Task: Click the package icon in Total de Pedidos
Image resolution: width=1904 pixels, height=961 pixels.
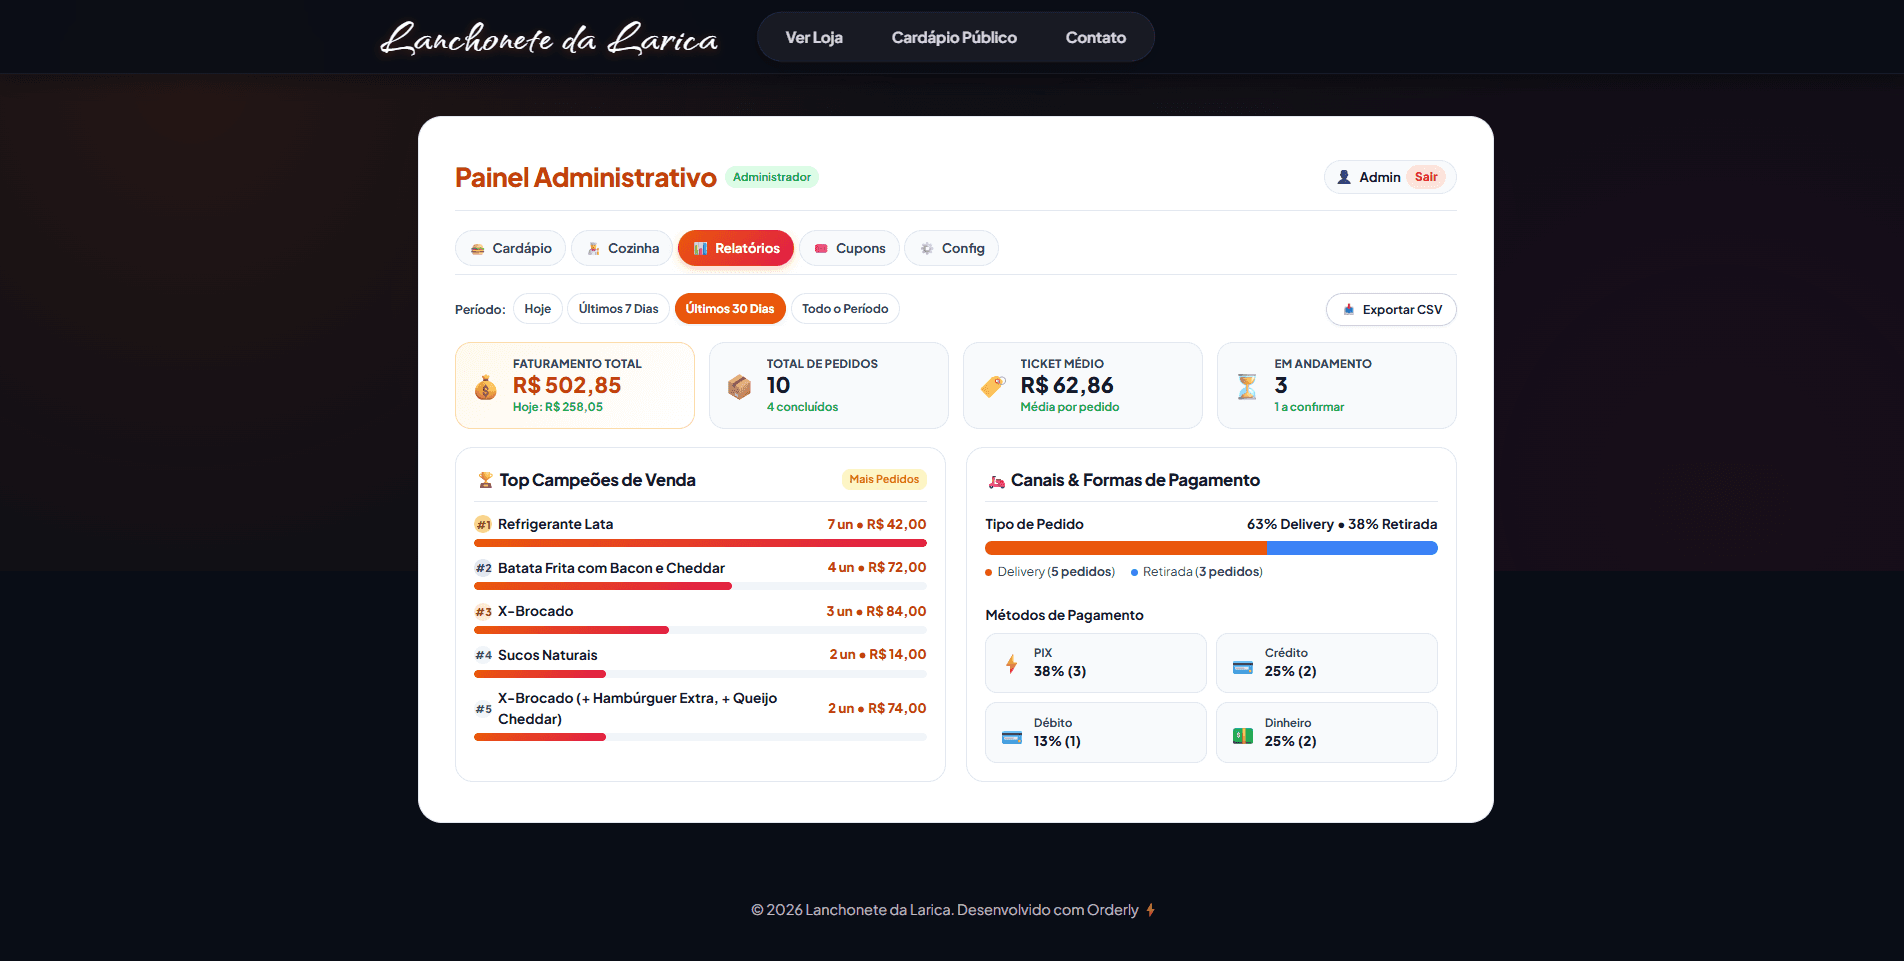Action: pyautogui.click(x=740, y=387)
